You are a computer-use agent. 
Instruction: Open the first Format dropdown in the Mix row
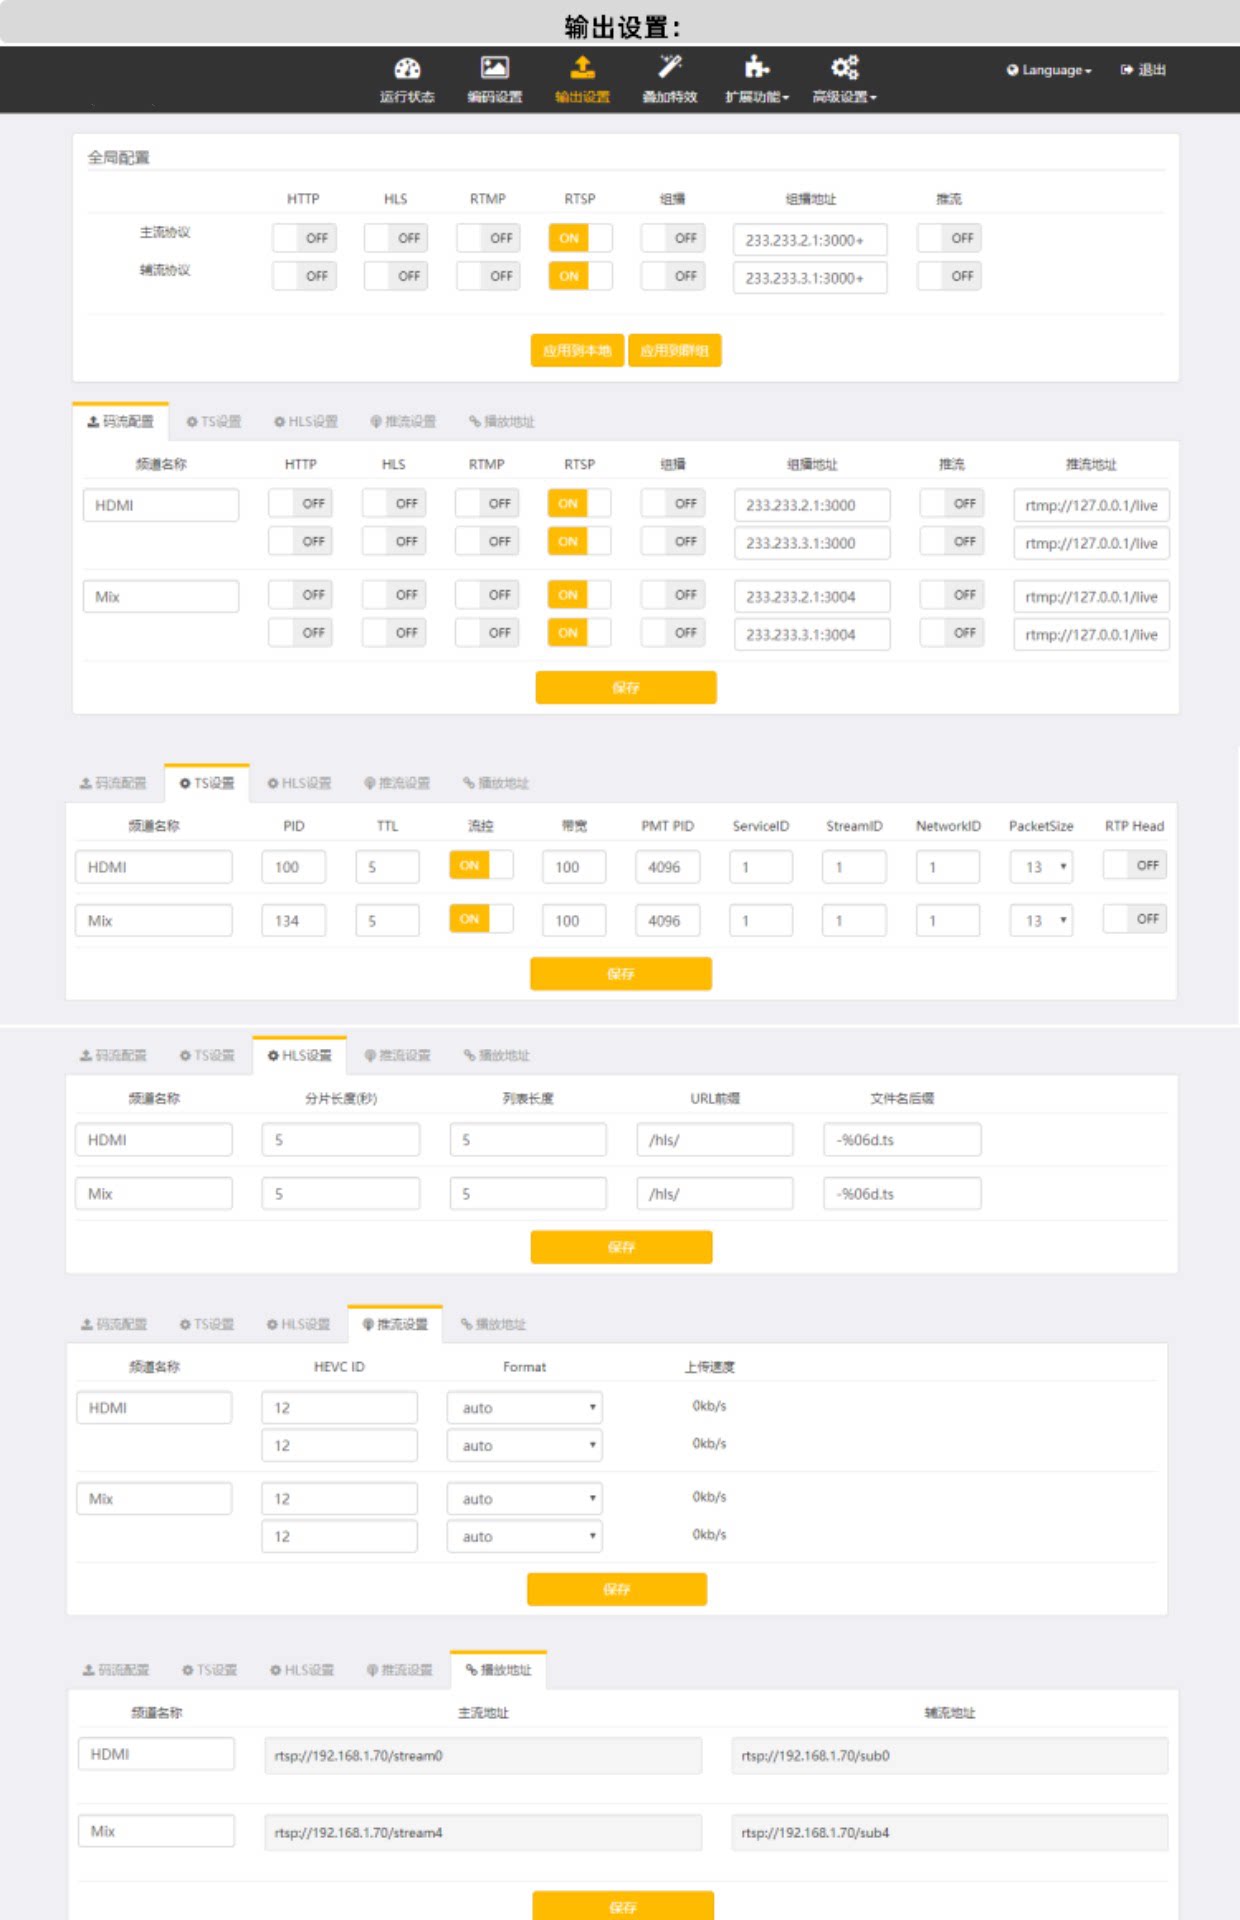click(525, 1499)
